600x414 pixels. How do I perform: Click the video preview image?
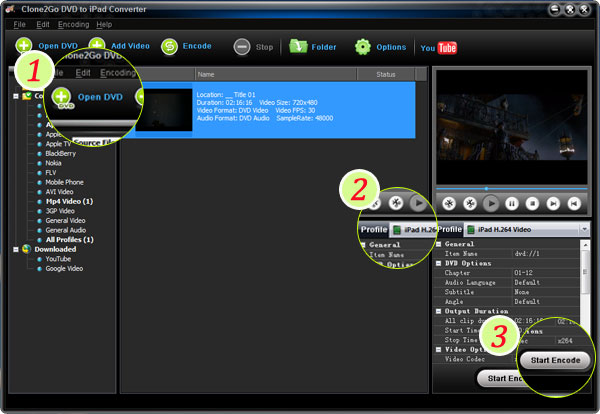coord(512,127)
